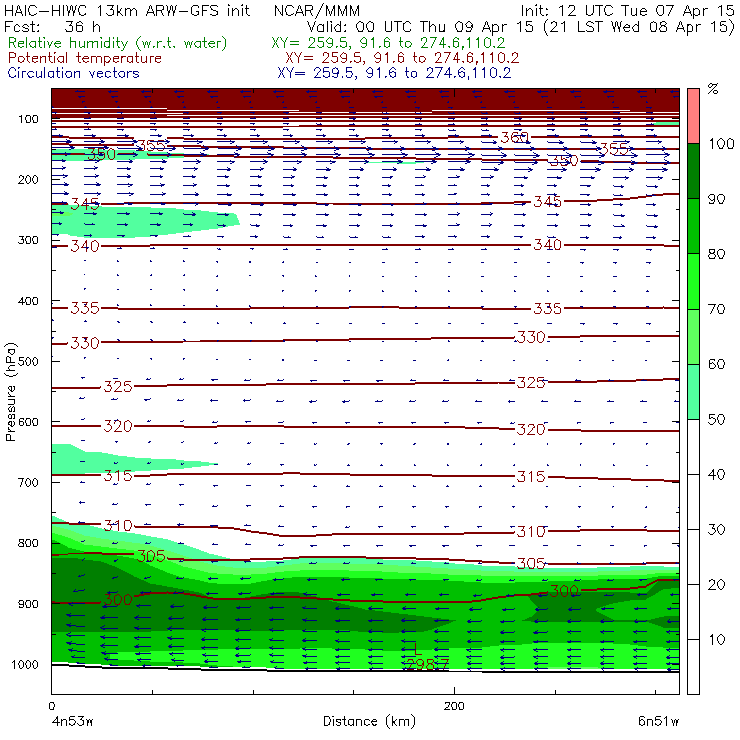Click the 'NCAR/MMM' header text

[x=317, y=11]
